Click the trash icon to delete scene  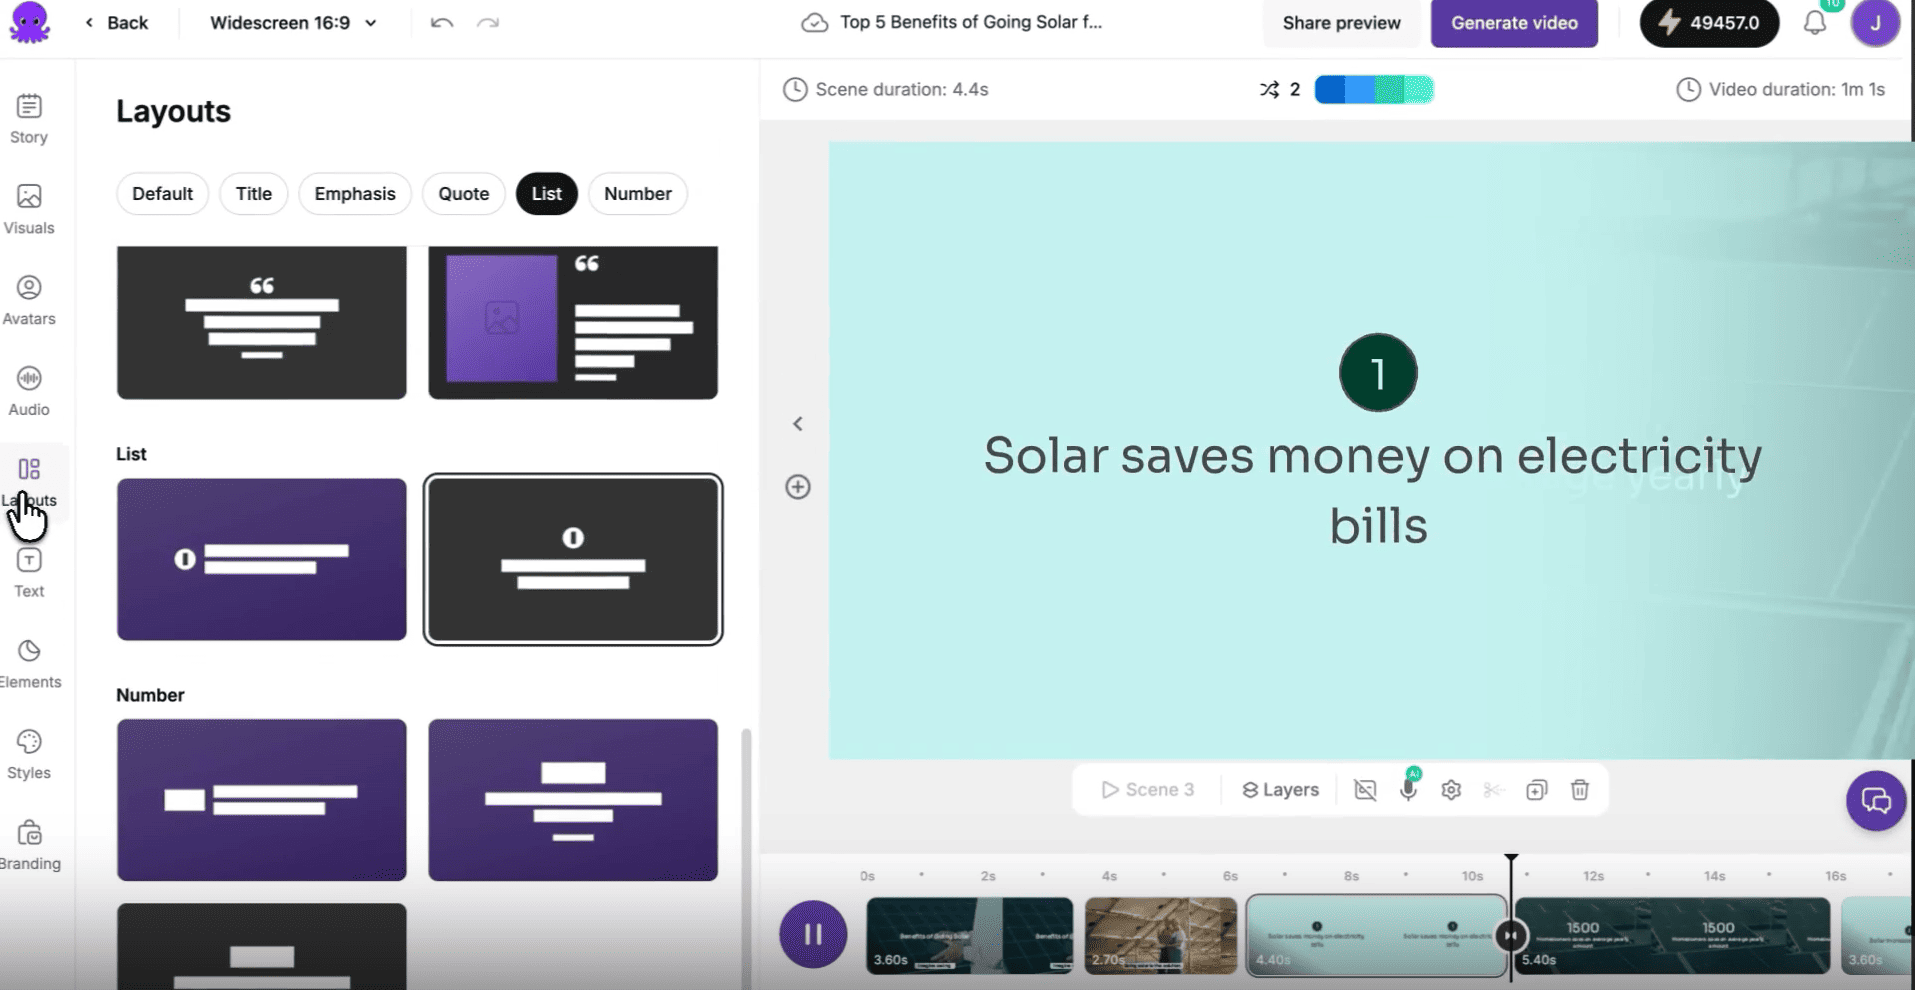coord(1580,790)
